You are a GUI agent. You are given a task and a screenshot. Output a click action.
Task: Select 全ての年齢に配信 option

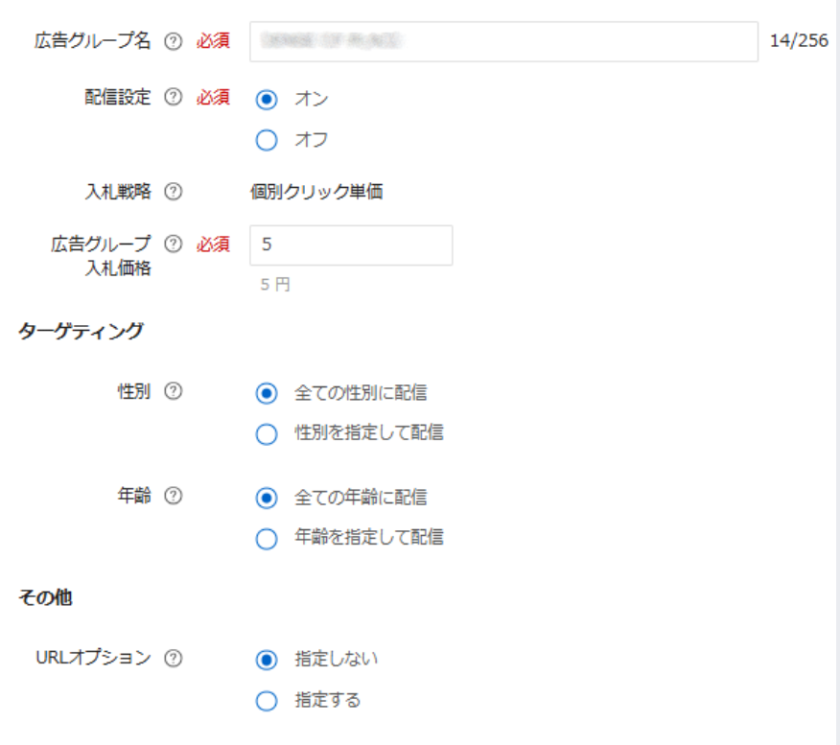(266, 497)
